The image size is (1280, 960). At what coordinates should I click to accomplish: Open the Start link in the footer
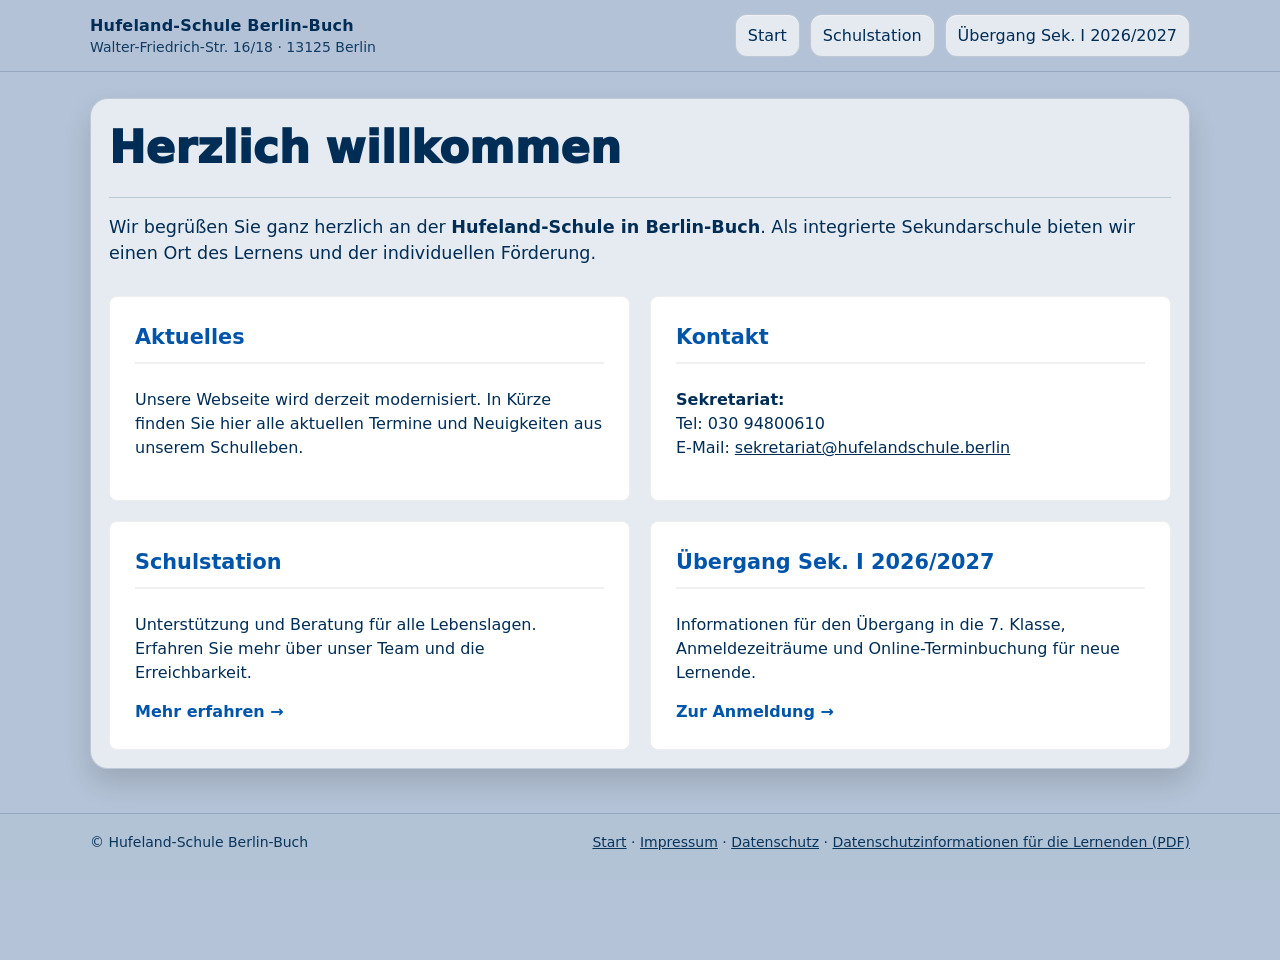[x=609, y=842]
